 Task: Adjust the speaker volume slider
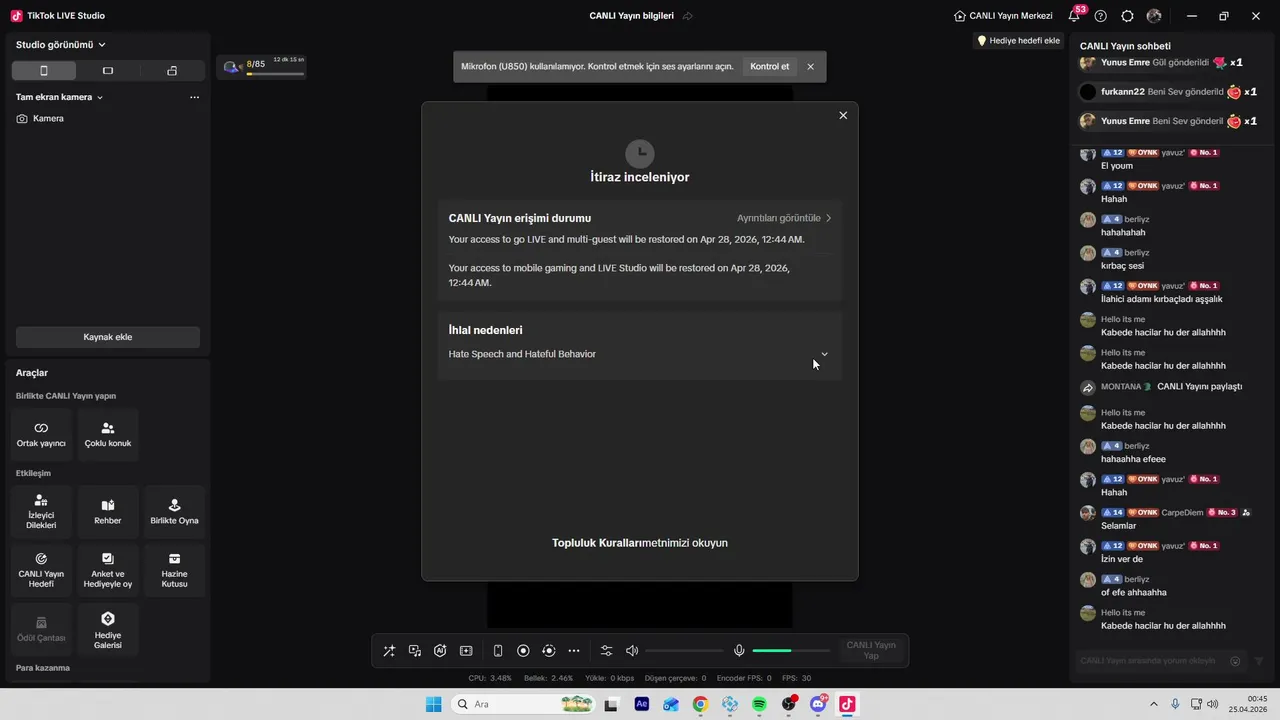pos(684,651)
